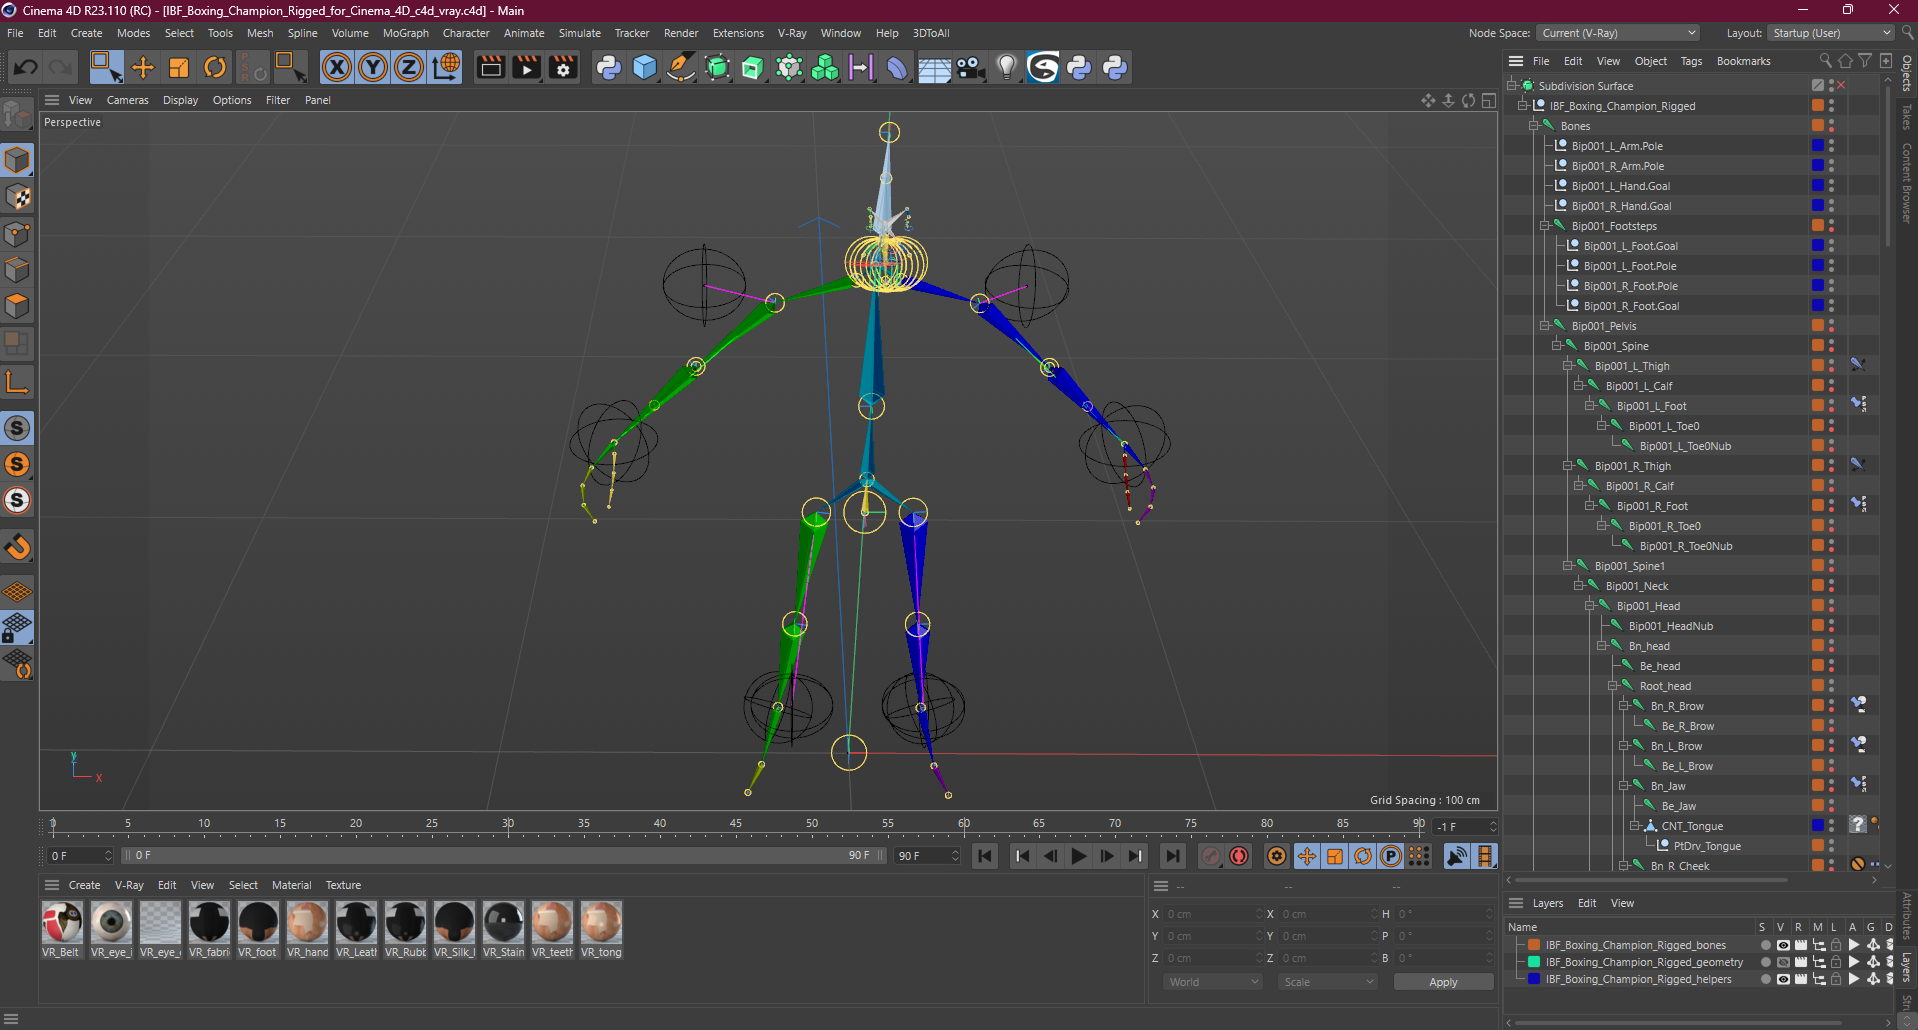1918x1030 pixels.
Task: Click the Apply button
Action: pos(1443,982)
